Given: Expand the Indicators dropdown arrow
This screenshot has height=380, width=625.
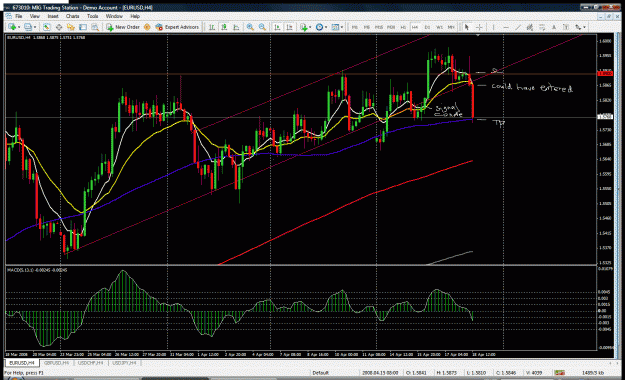Looking at the screenshot, I should point(311,27).
